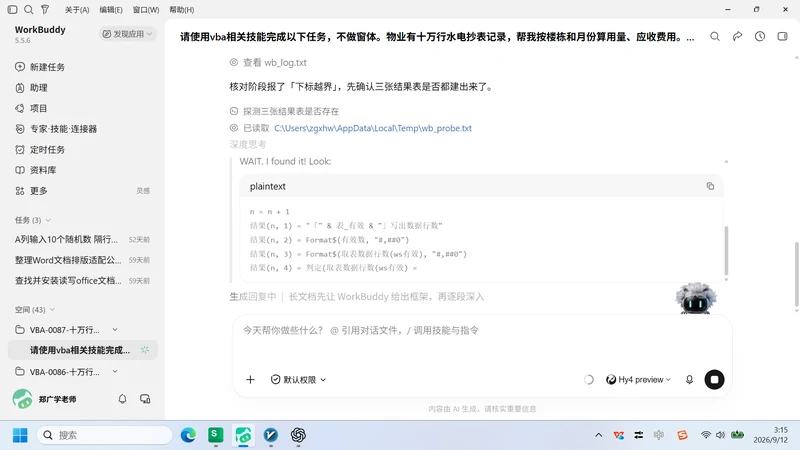Open the Windows Start menu

click(x=20, y=435)
